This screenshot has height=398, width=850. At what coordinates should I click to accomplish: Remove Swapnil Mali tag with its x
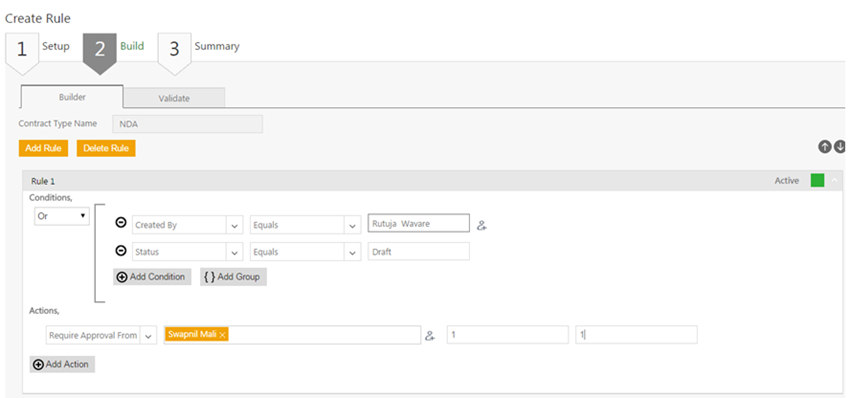[222, 335]
